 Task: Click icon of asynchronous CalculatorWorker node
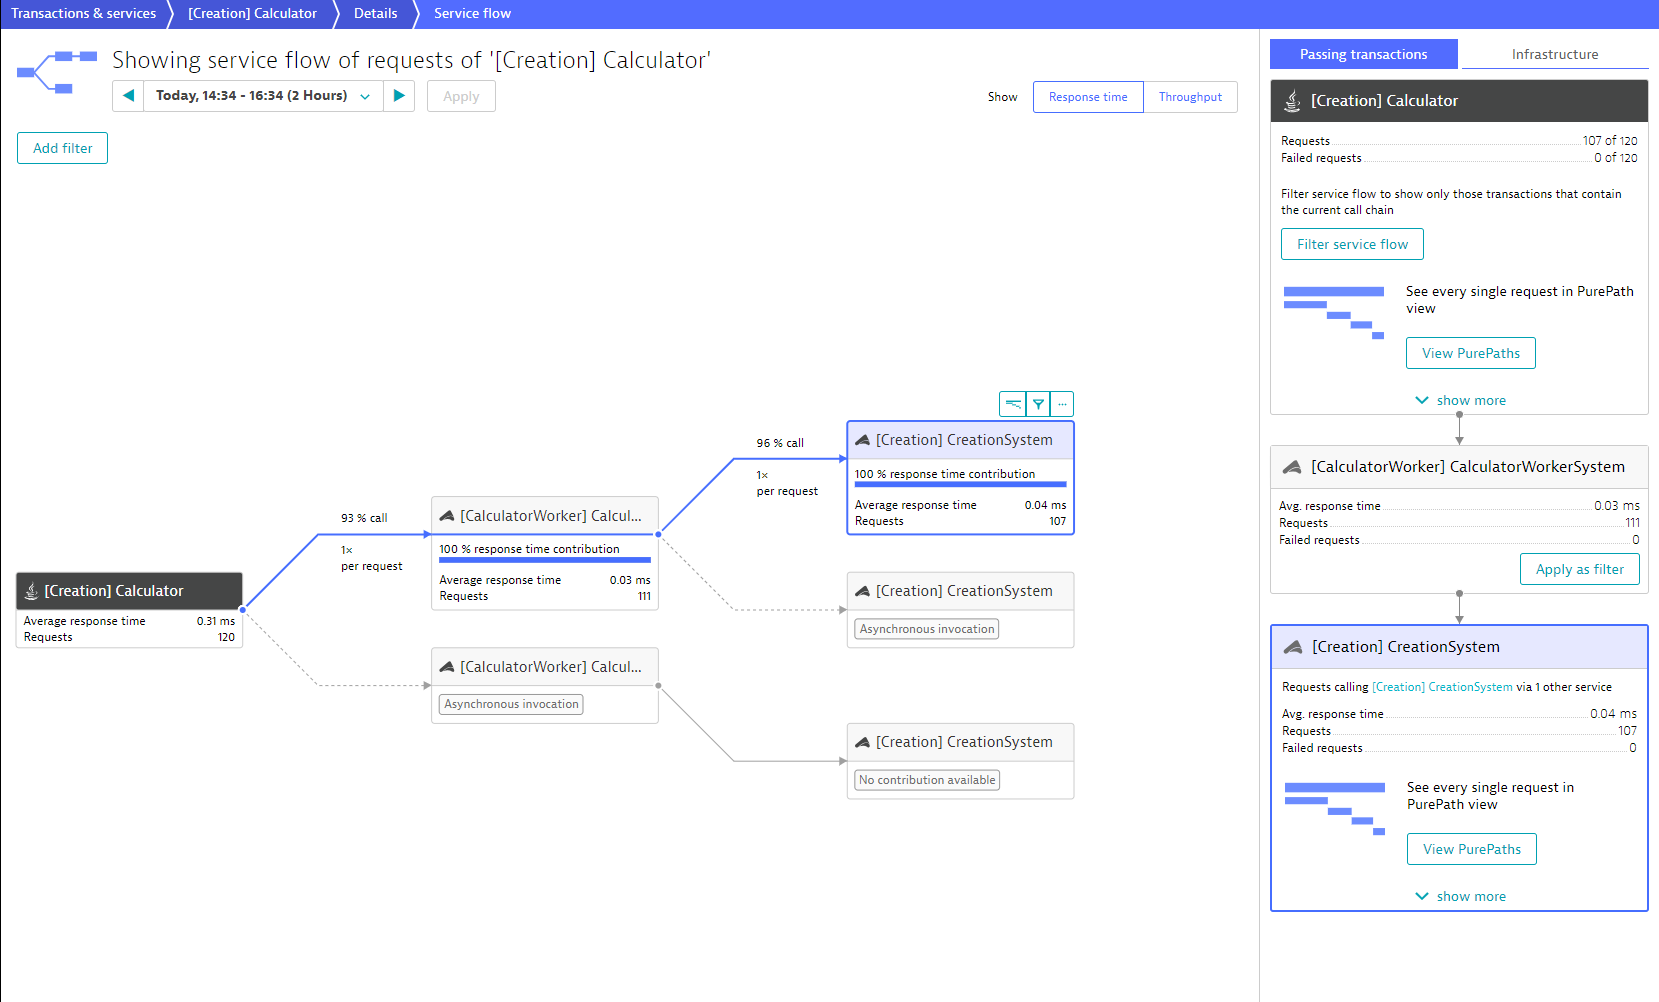click(x=447, y=667)
